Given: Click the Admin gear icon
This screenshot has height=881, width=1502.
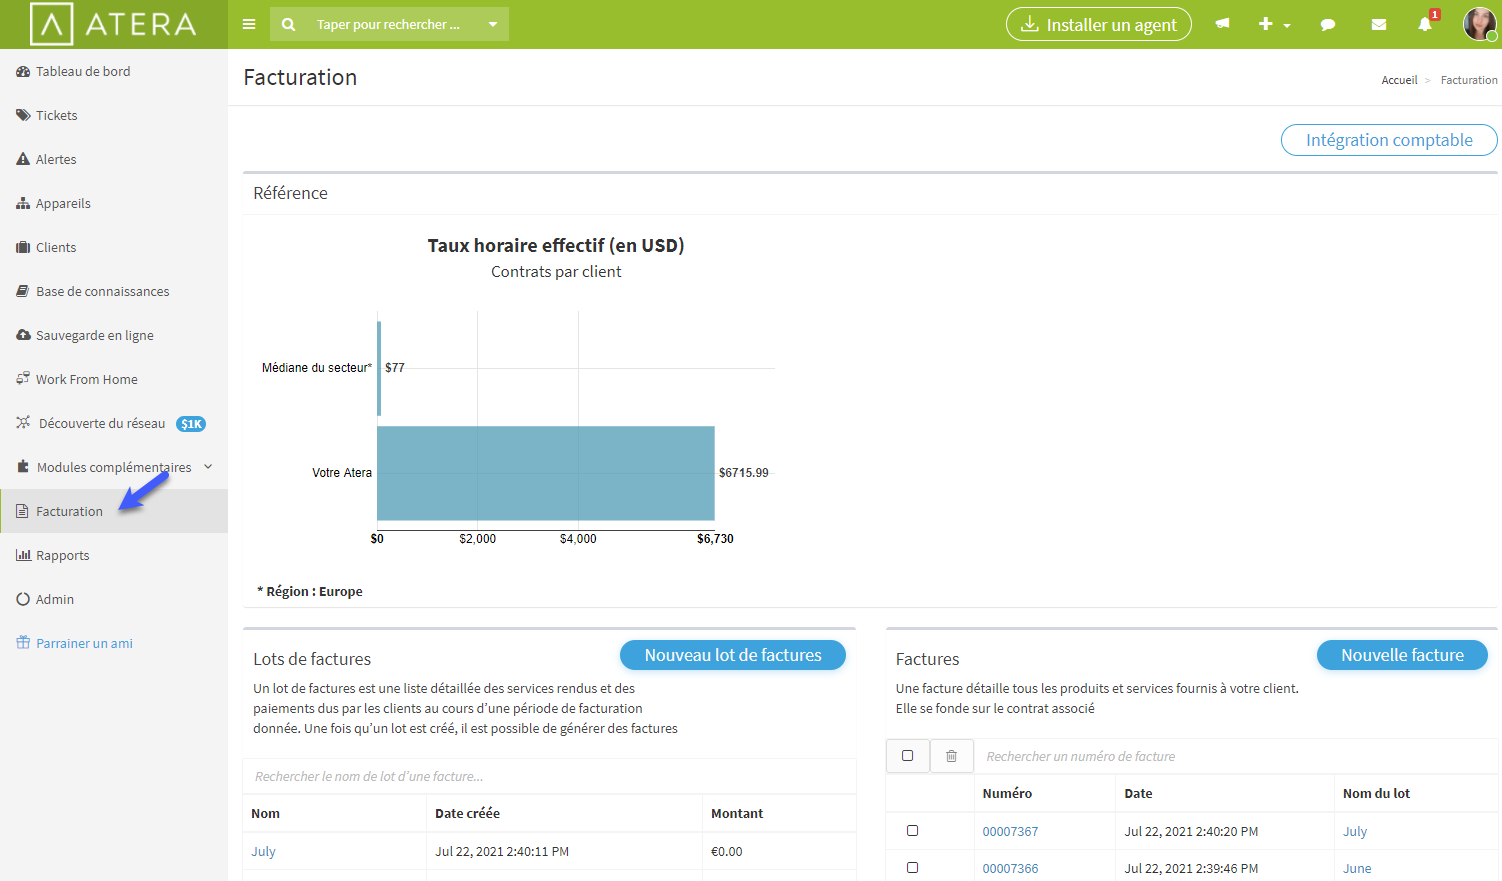Looking at the screenshot, I should tap(23, 599).
